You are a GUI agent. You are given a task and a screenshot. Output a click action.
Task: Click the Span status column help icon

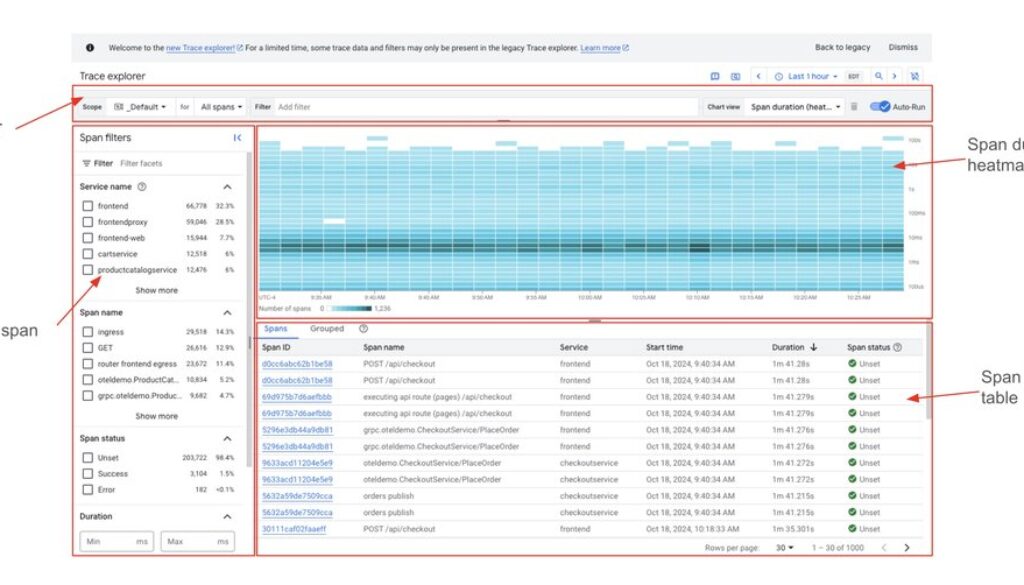[897, 347]
